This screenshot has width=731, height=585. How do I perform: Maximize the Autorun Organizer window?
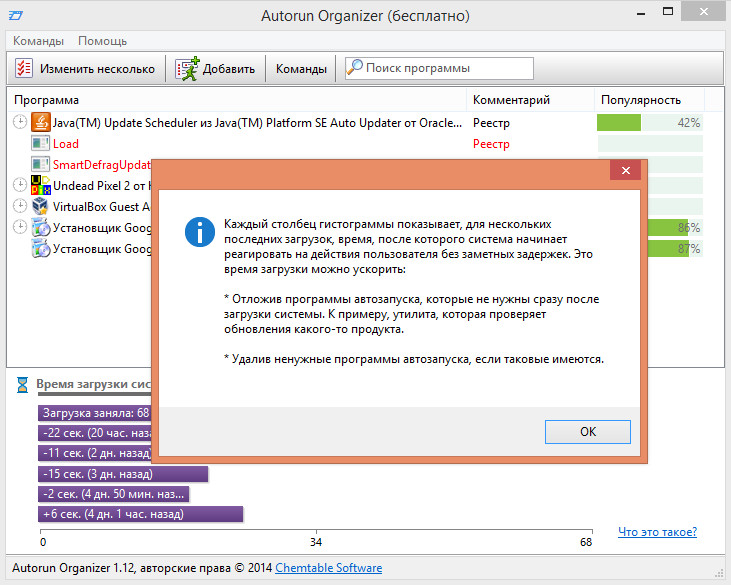[668, 12]
